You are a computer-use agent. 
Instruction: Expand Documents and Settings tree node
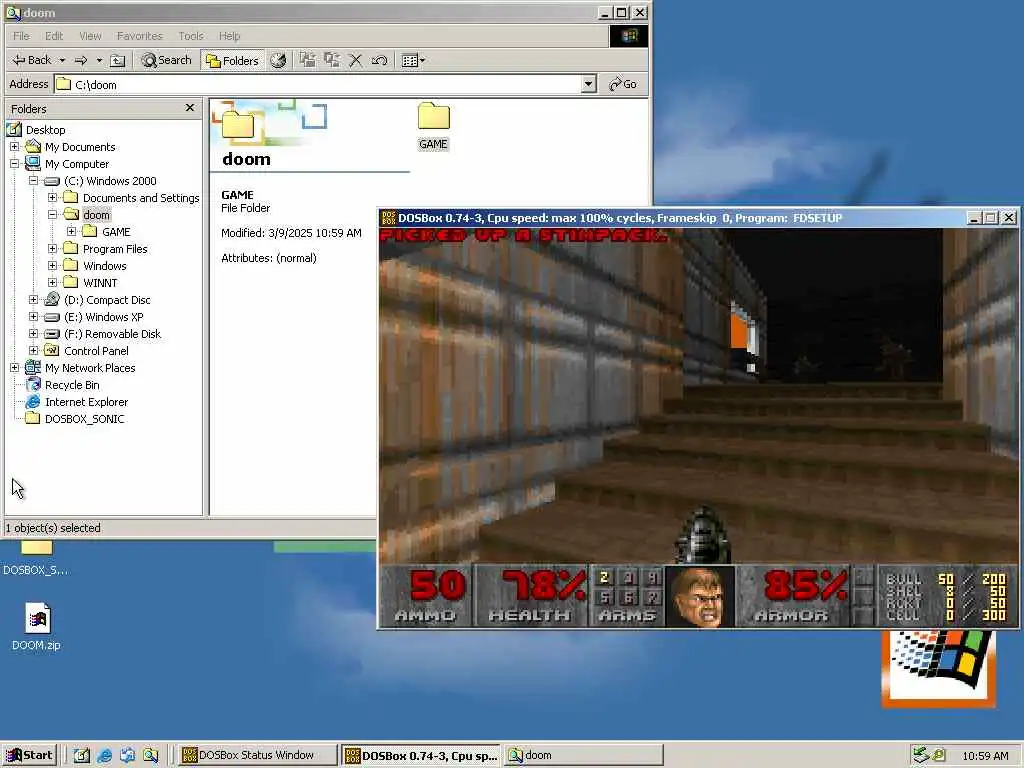pyautogui.click(x=52, y=198)
